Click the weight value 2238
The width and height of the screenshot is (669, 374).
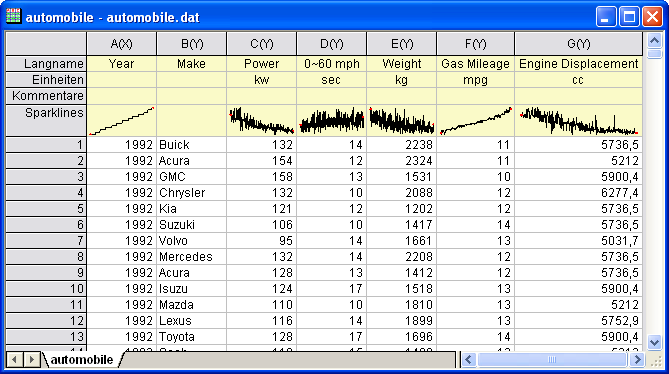401,145
